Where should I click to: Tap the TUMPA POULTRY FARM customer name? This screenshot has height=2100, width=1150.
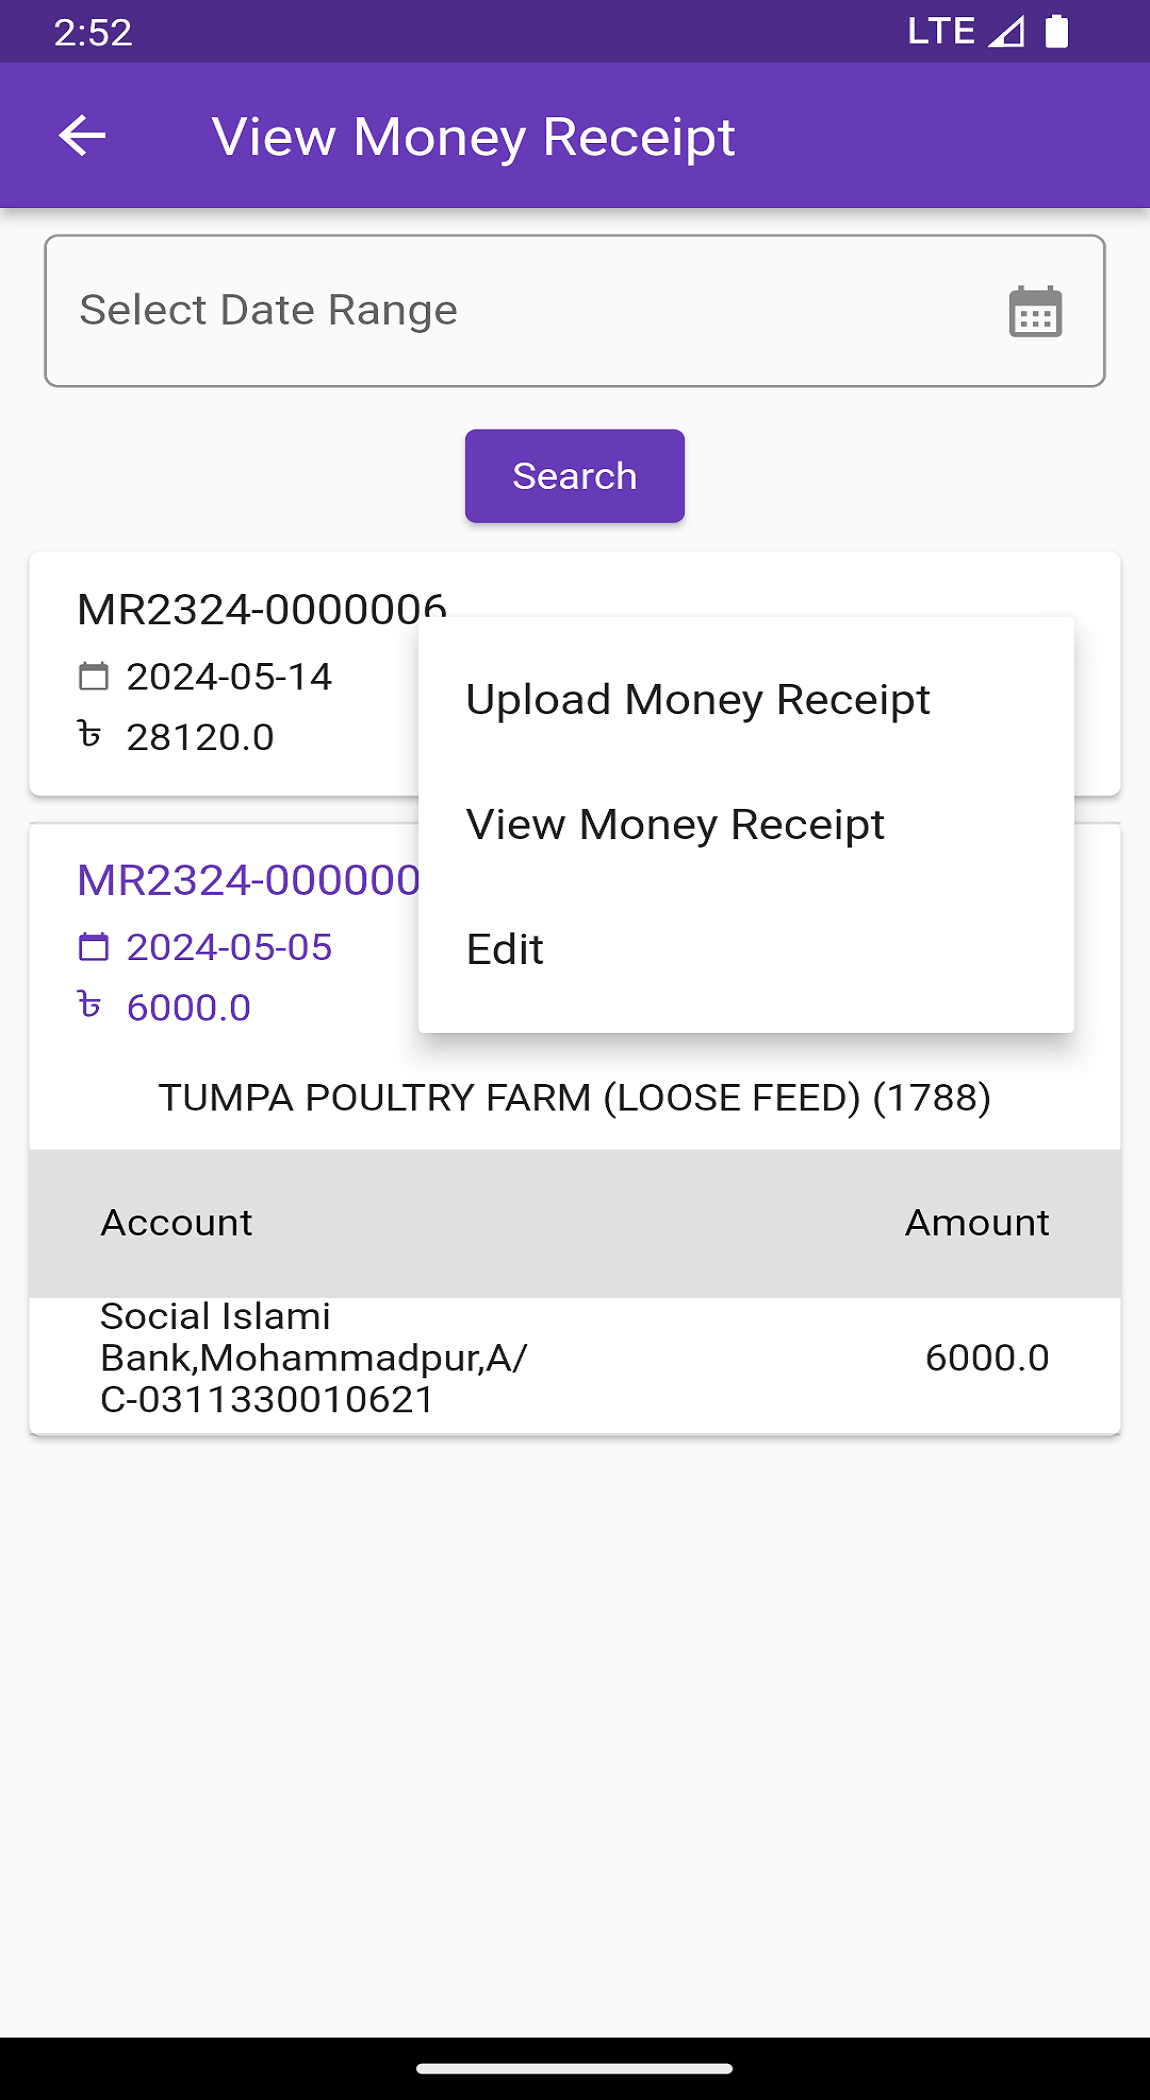574,1098
